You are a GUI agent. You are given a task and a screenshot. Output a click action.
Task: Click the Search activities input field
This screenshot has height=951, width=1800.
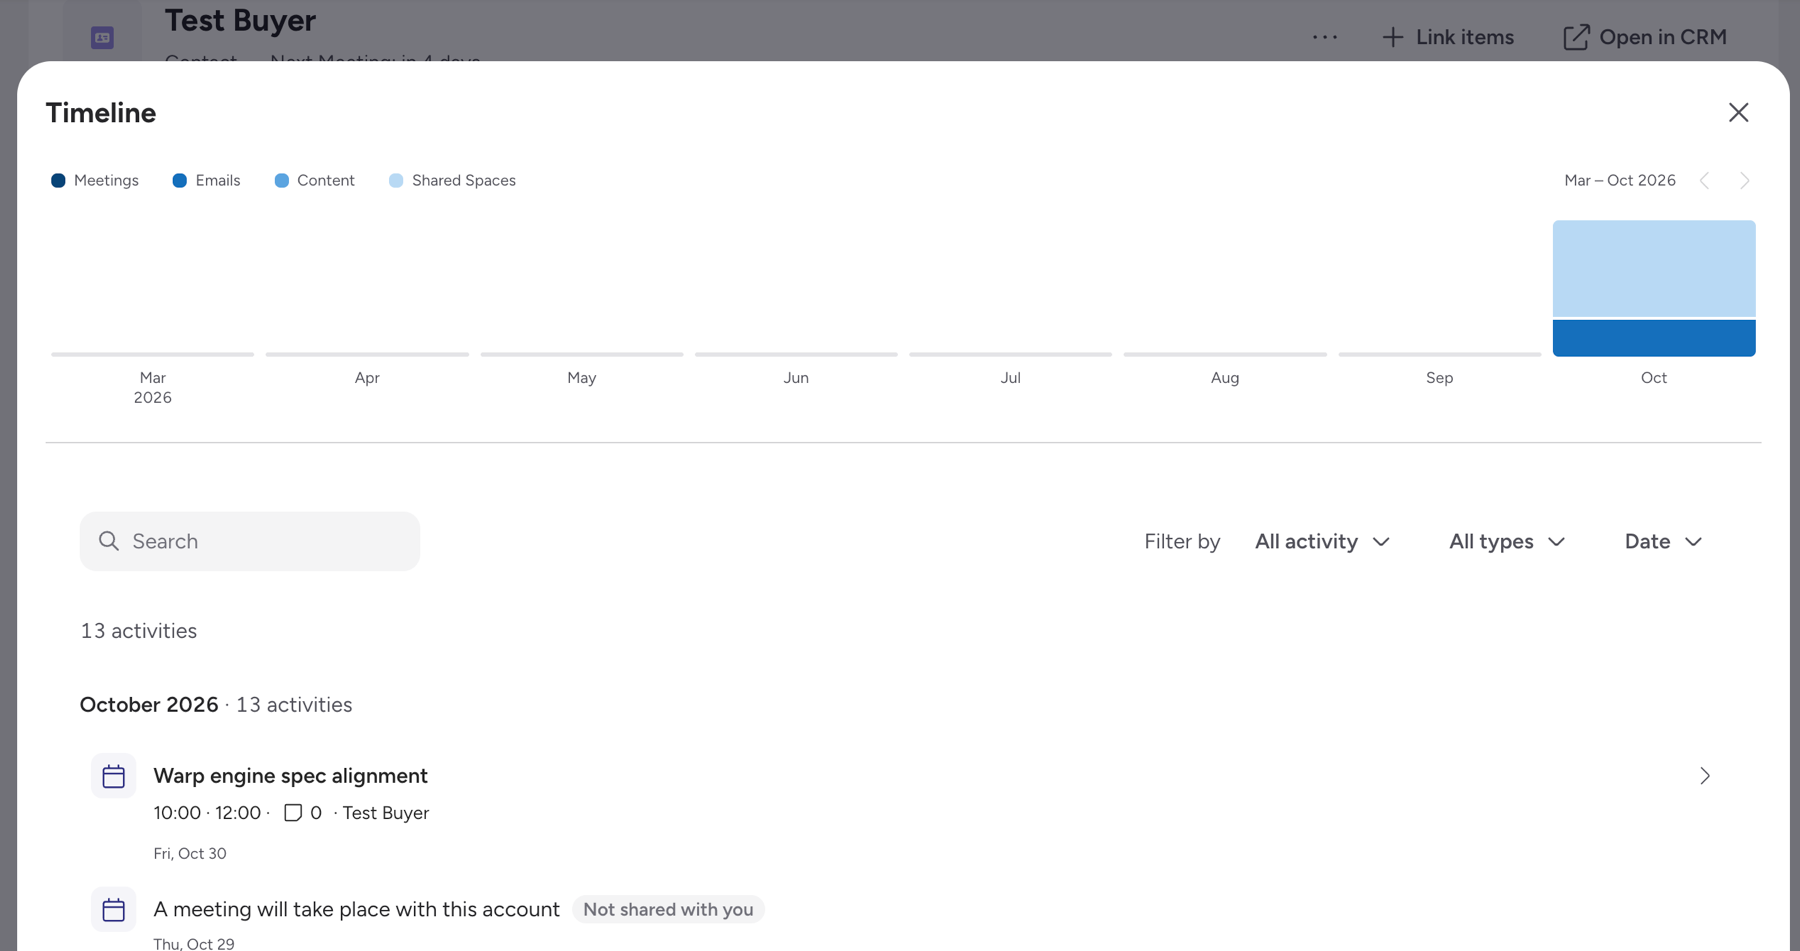(x=250, y=542)
